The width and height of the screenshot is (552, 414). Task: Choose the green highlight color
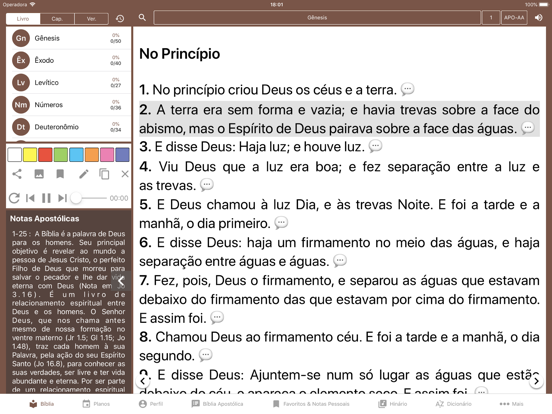click(61, 155)
